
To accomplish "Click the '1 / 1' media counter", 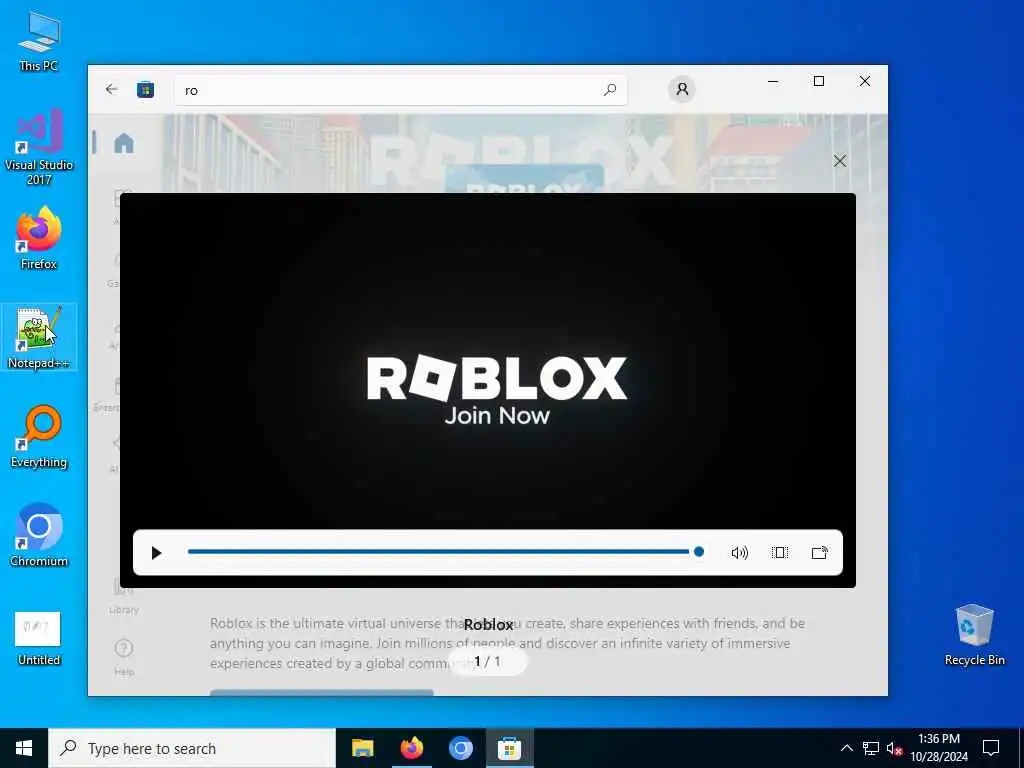I will click(487, 662).
